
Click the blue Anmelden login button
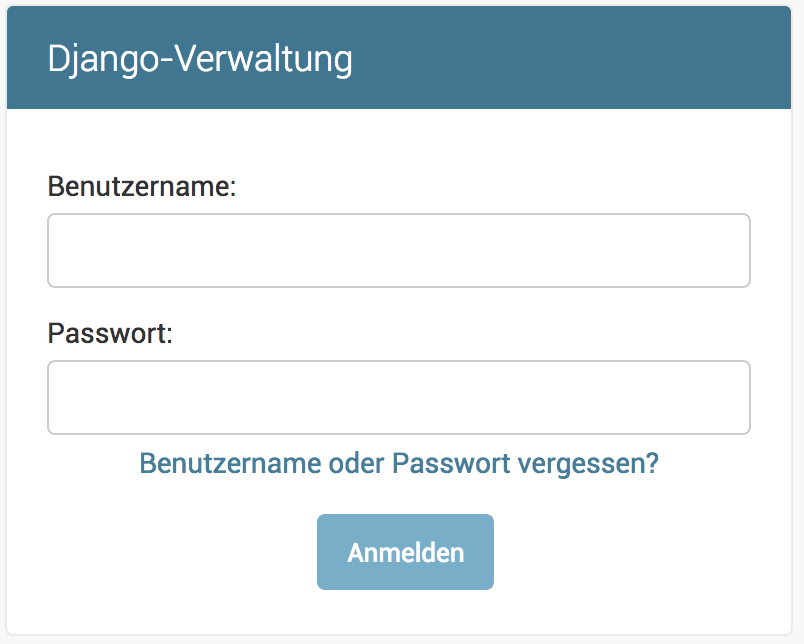coord(404,551)
